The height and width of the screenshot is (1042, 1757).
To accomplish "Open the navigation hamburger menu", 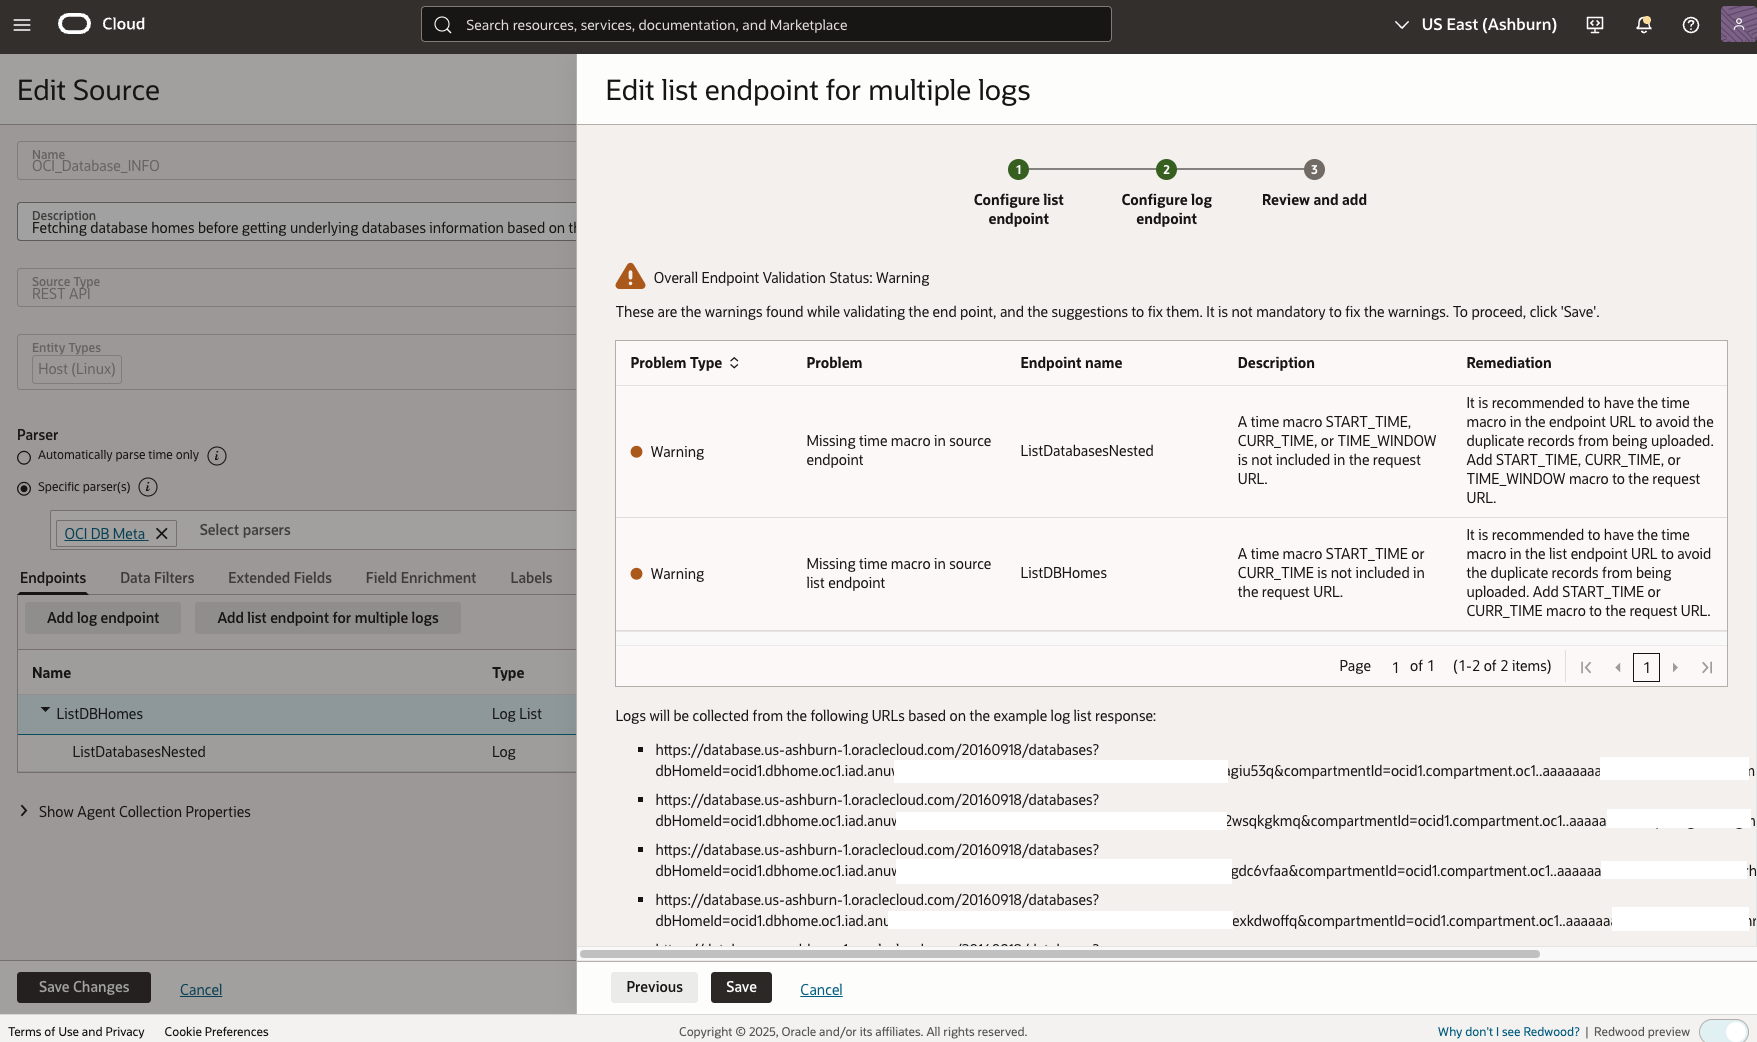I will [x=21, y=24].
